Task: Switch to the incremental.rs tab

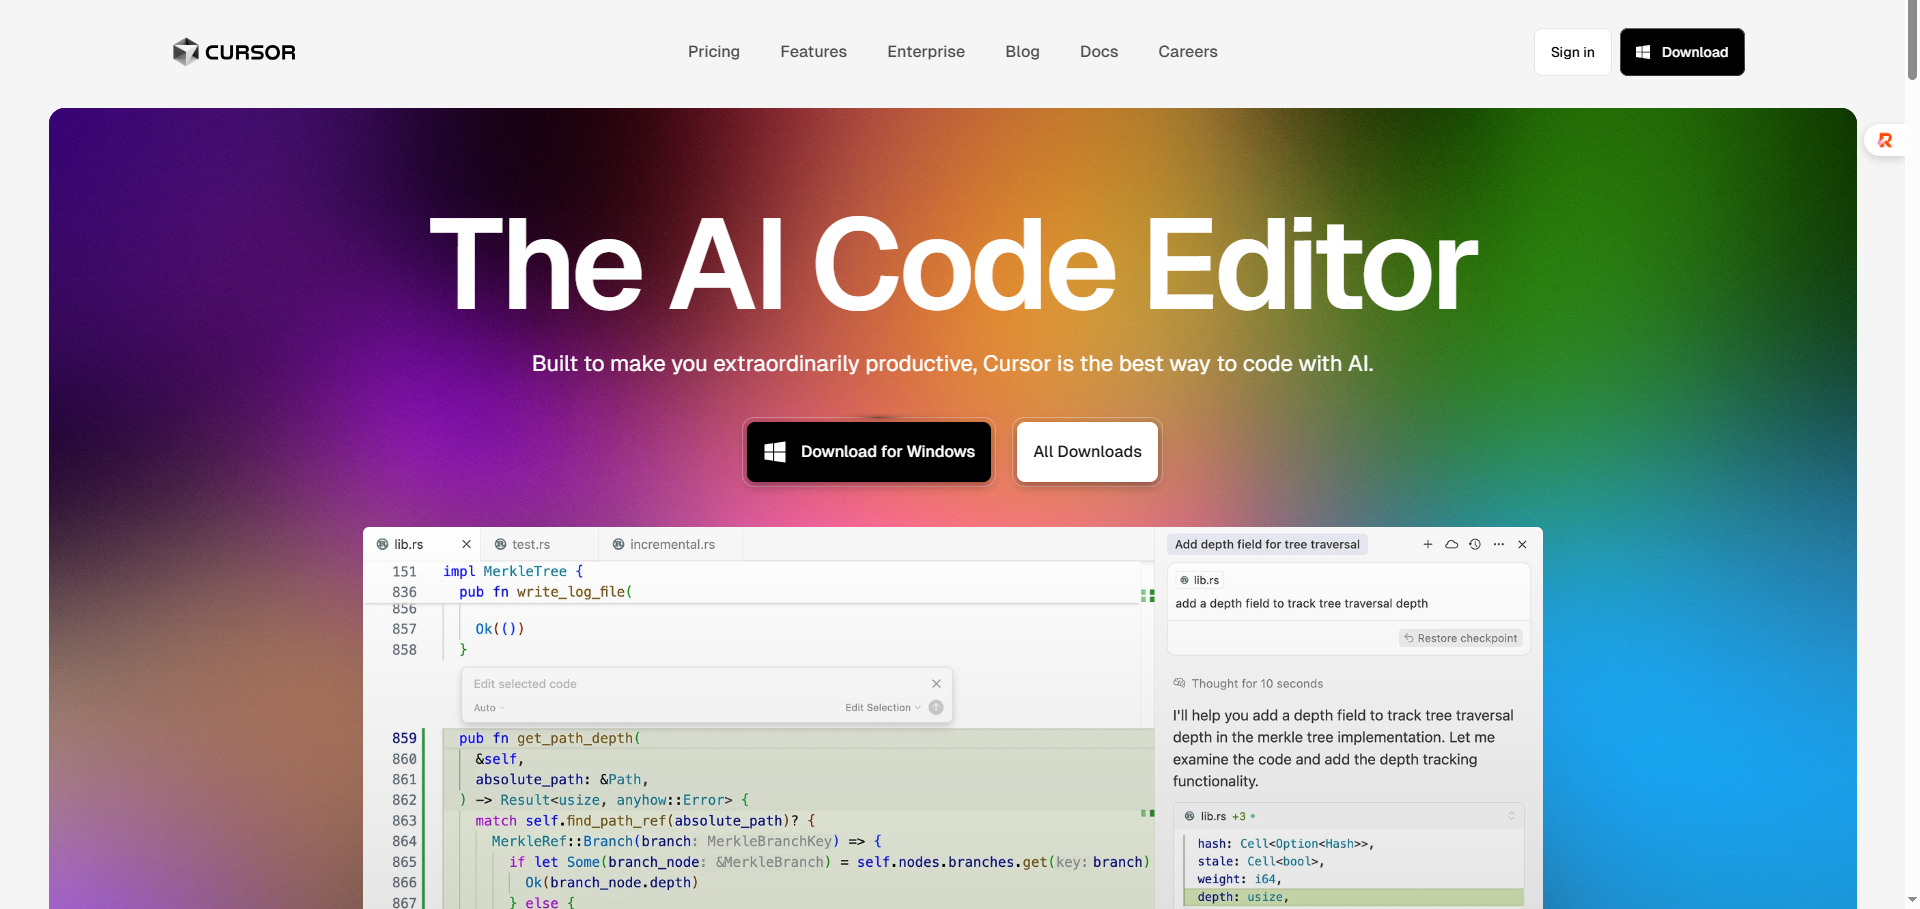Action: point(672,544)
